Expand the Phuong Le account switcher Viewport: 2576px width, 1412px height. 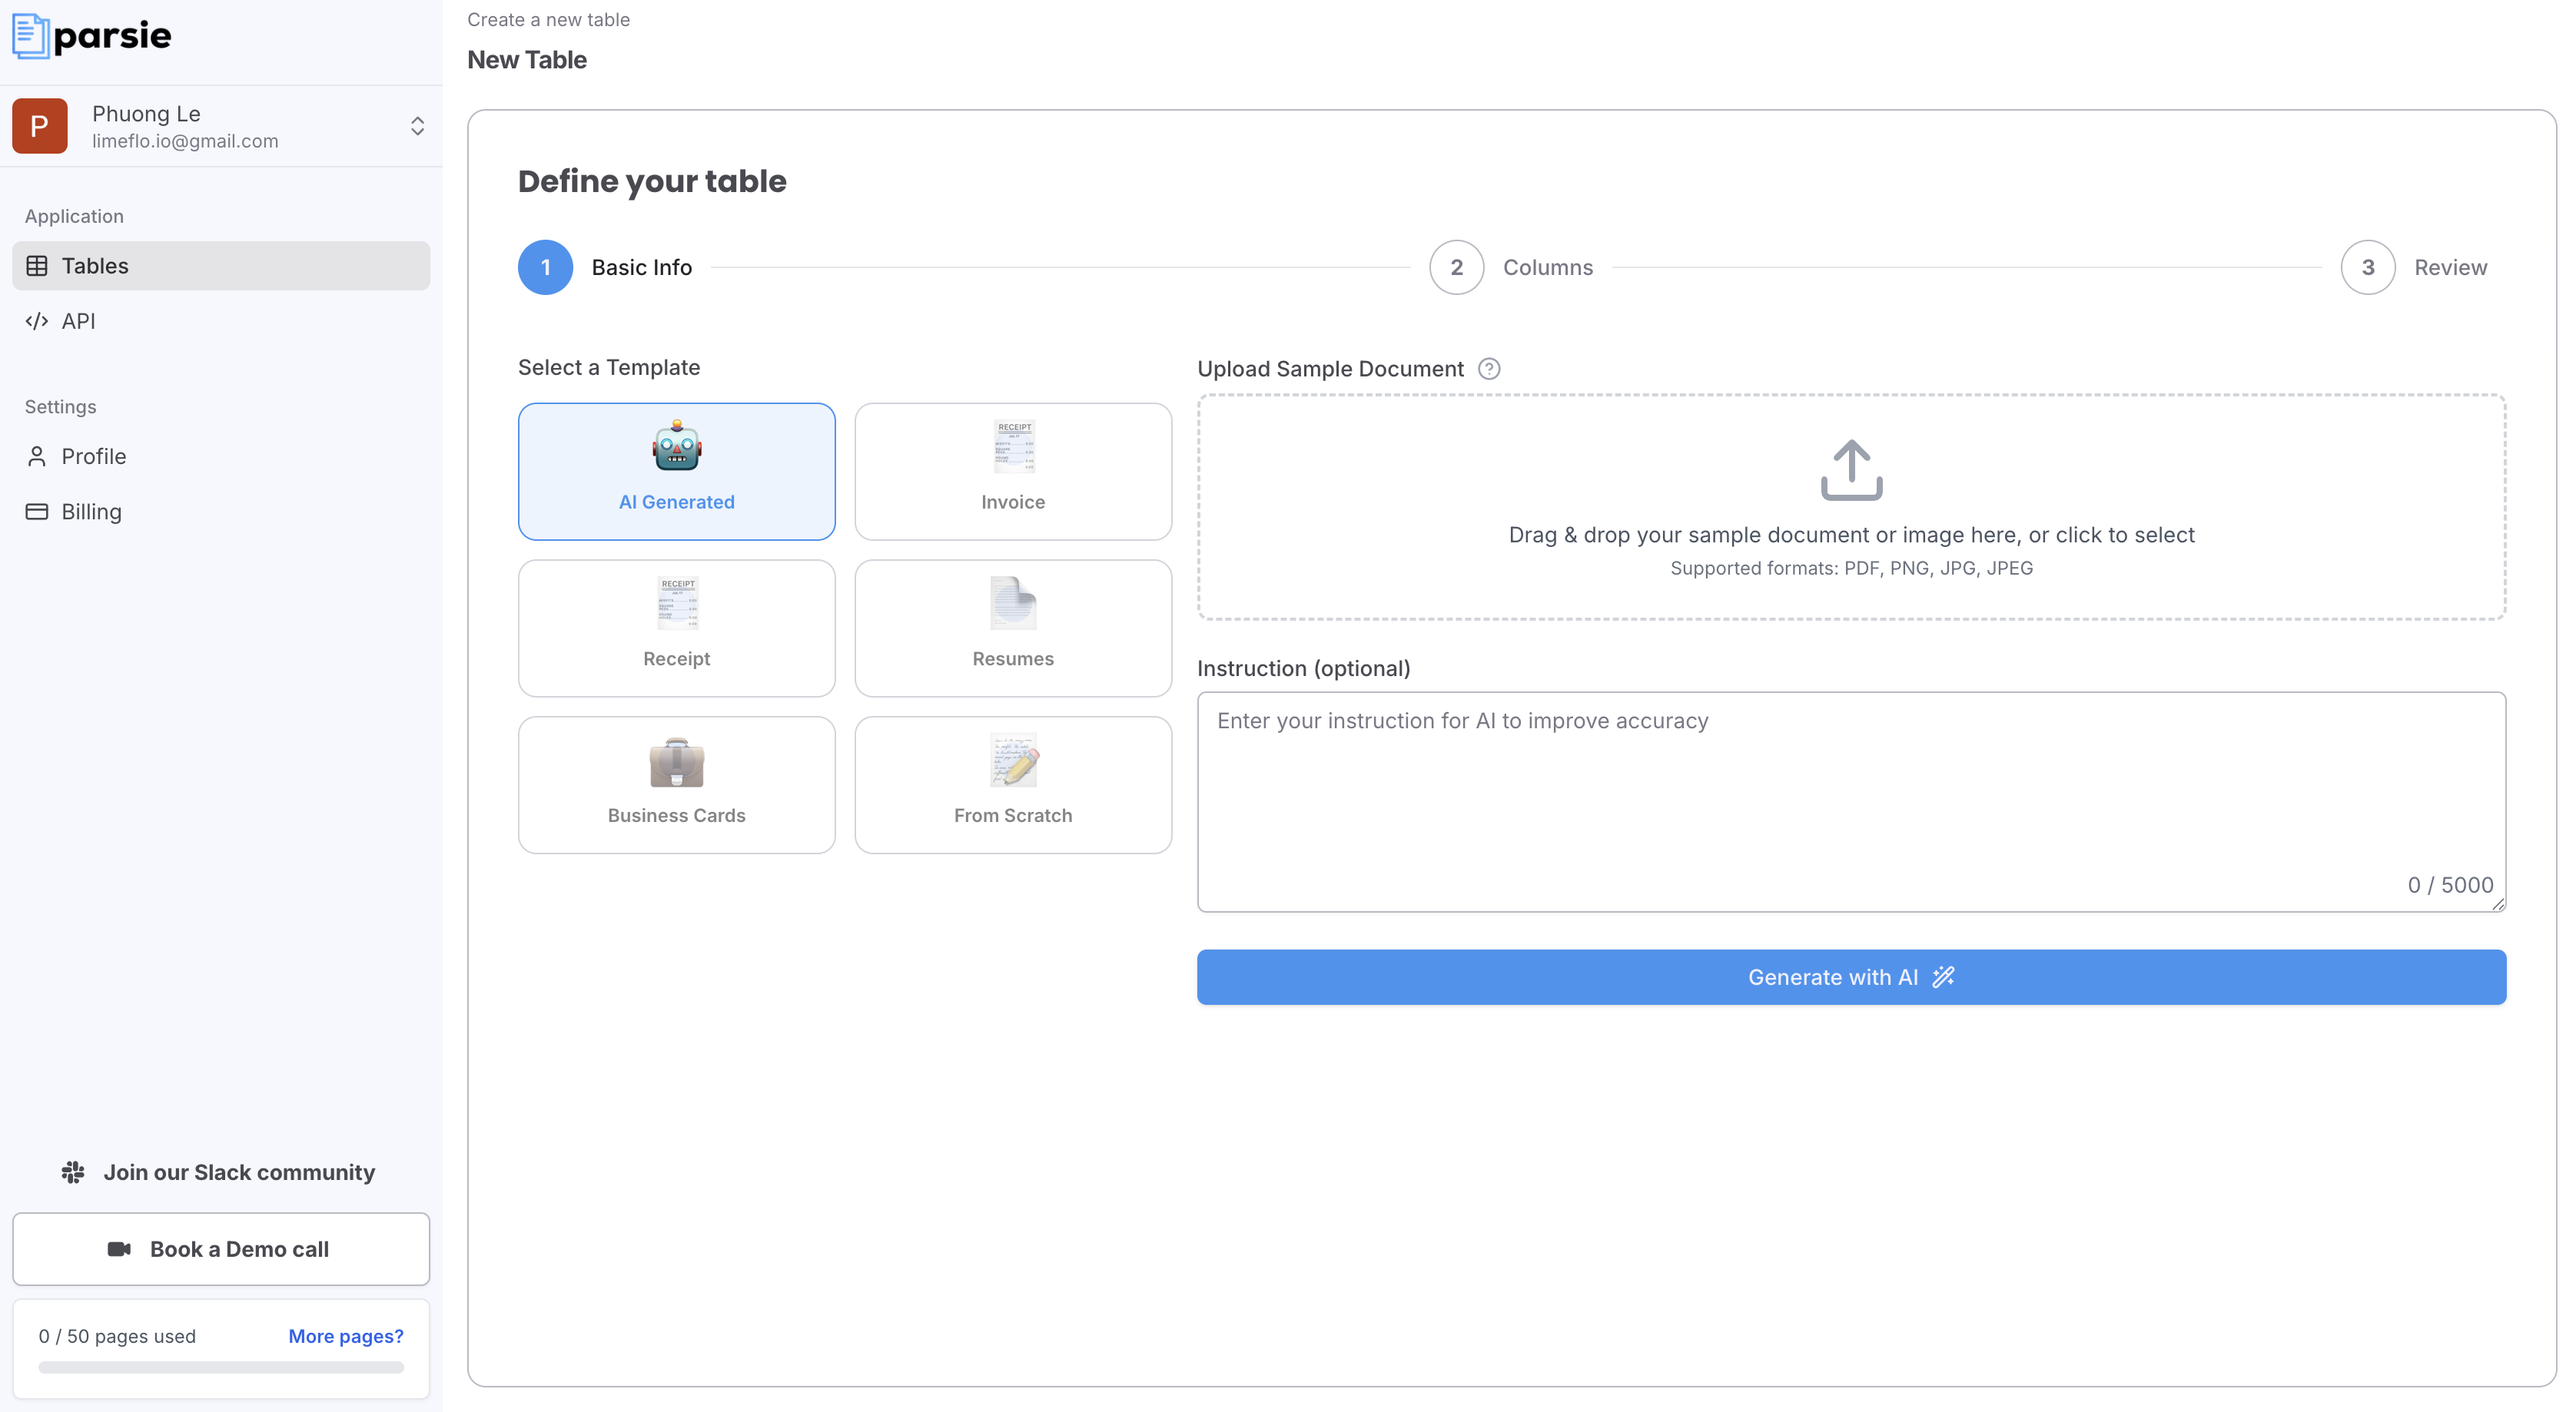(417, 126)
